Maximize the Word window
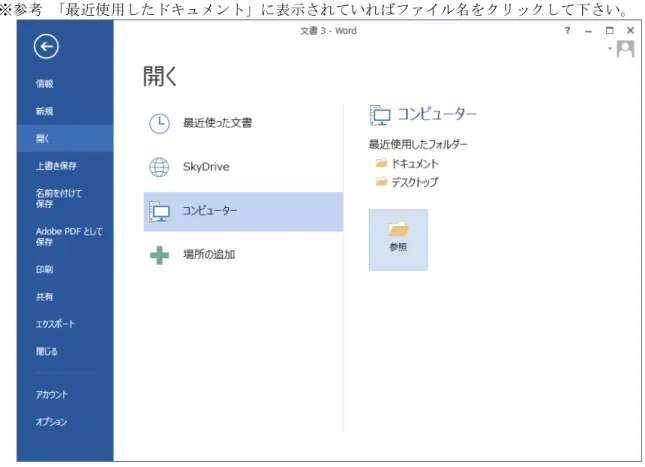The image size is (645, 467). pyautogui.click(x=610, y=30)
